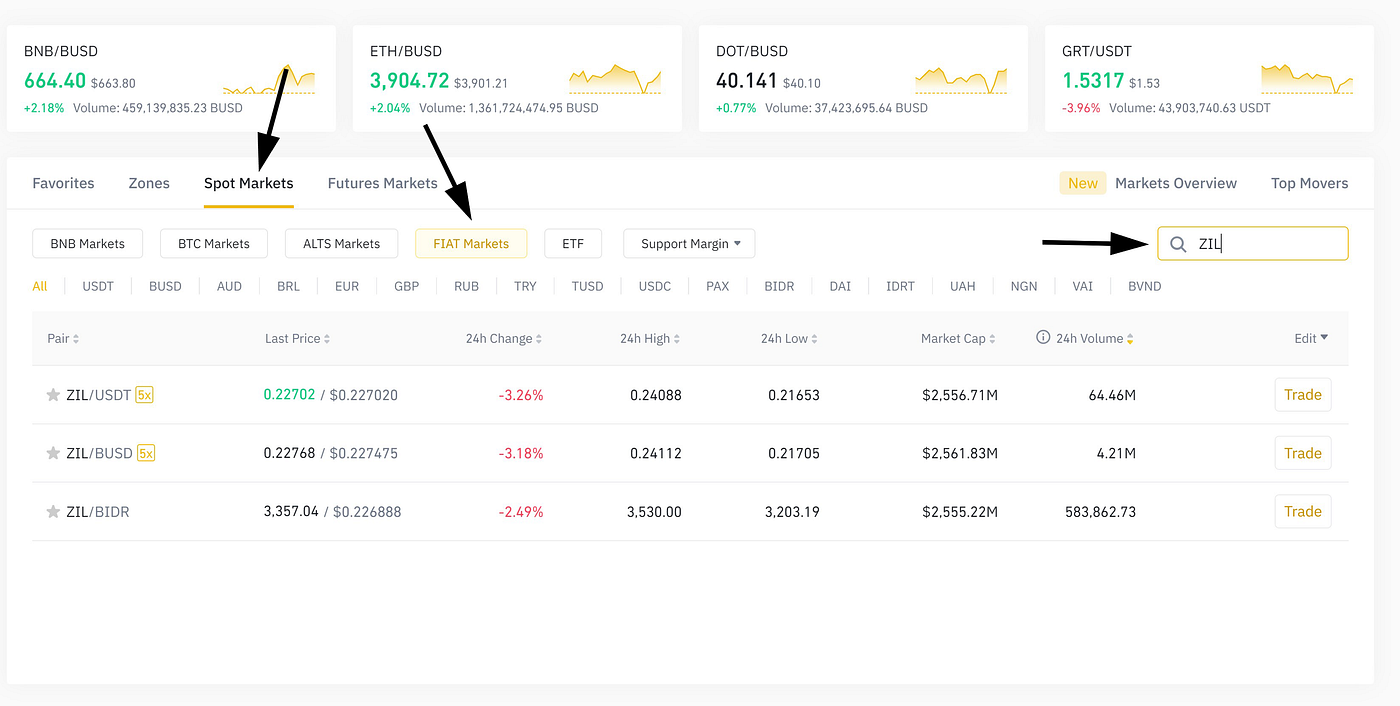Filter by BRL quote currency
This screenshot has width=1400, height=706.
click(288, 286)
